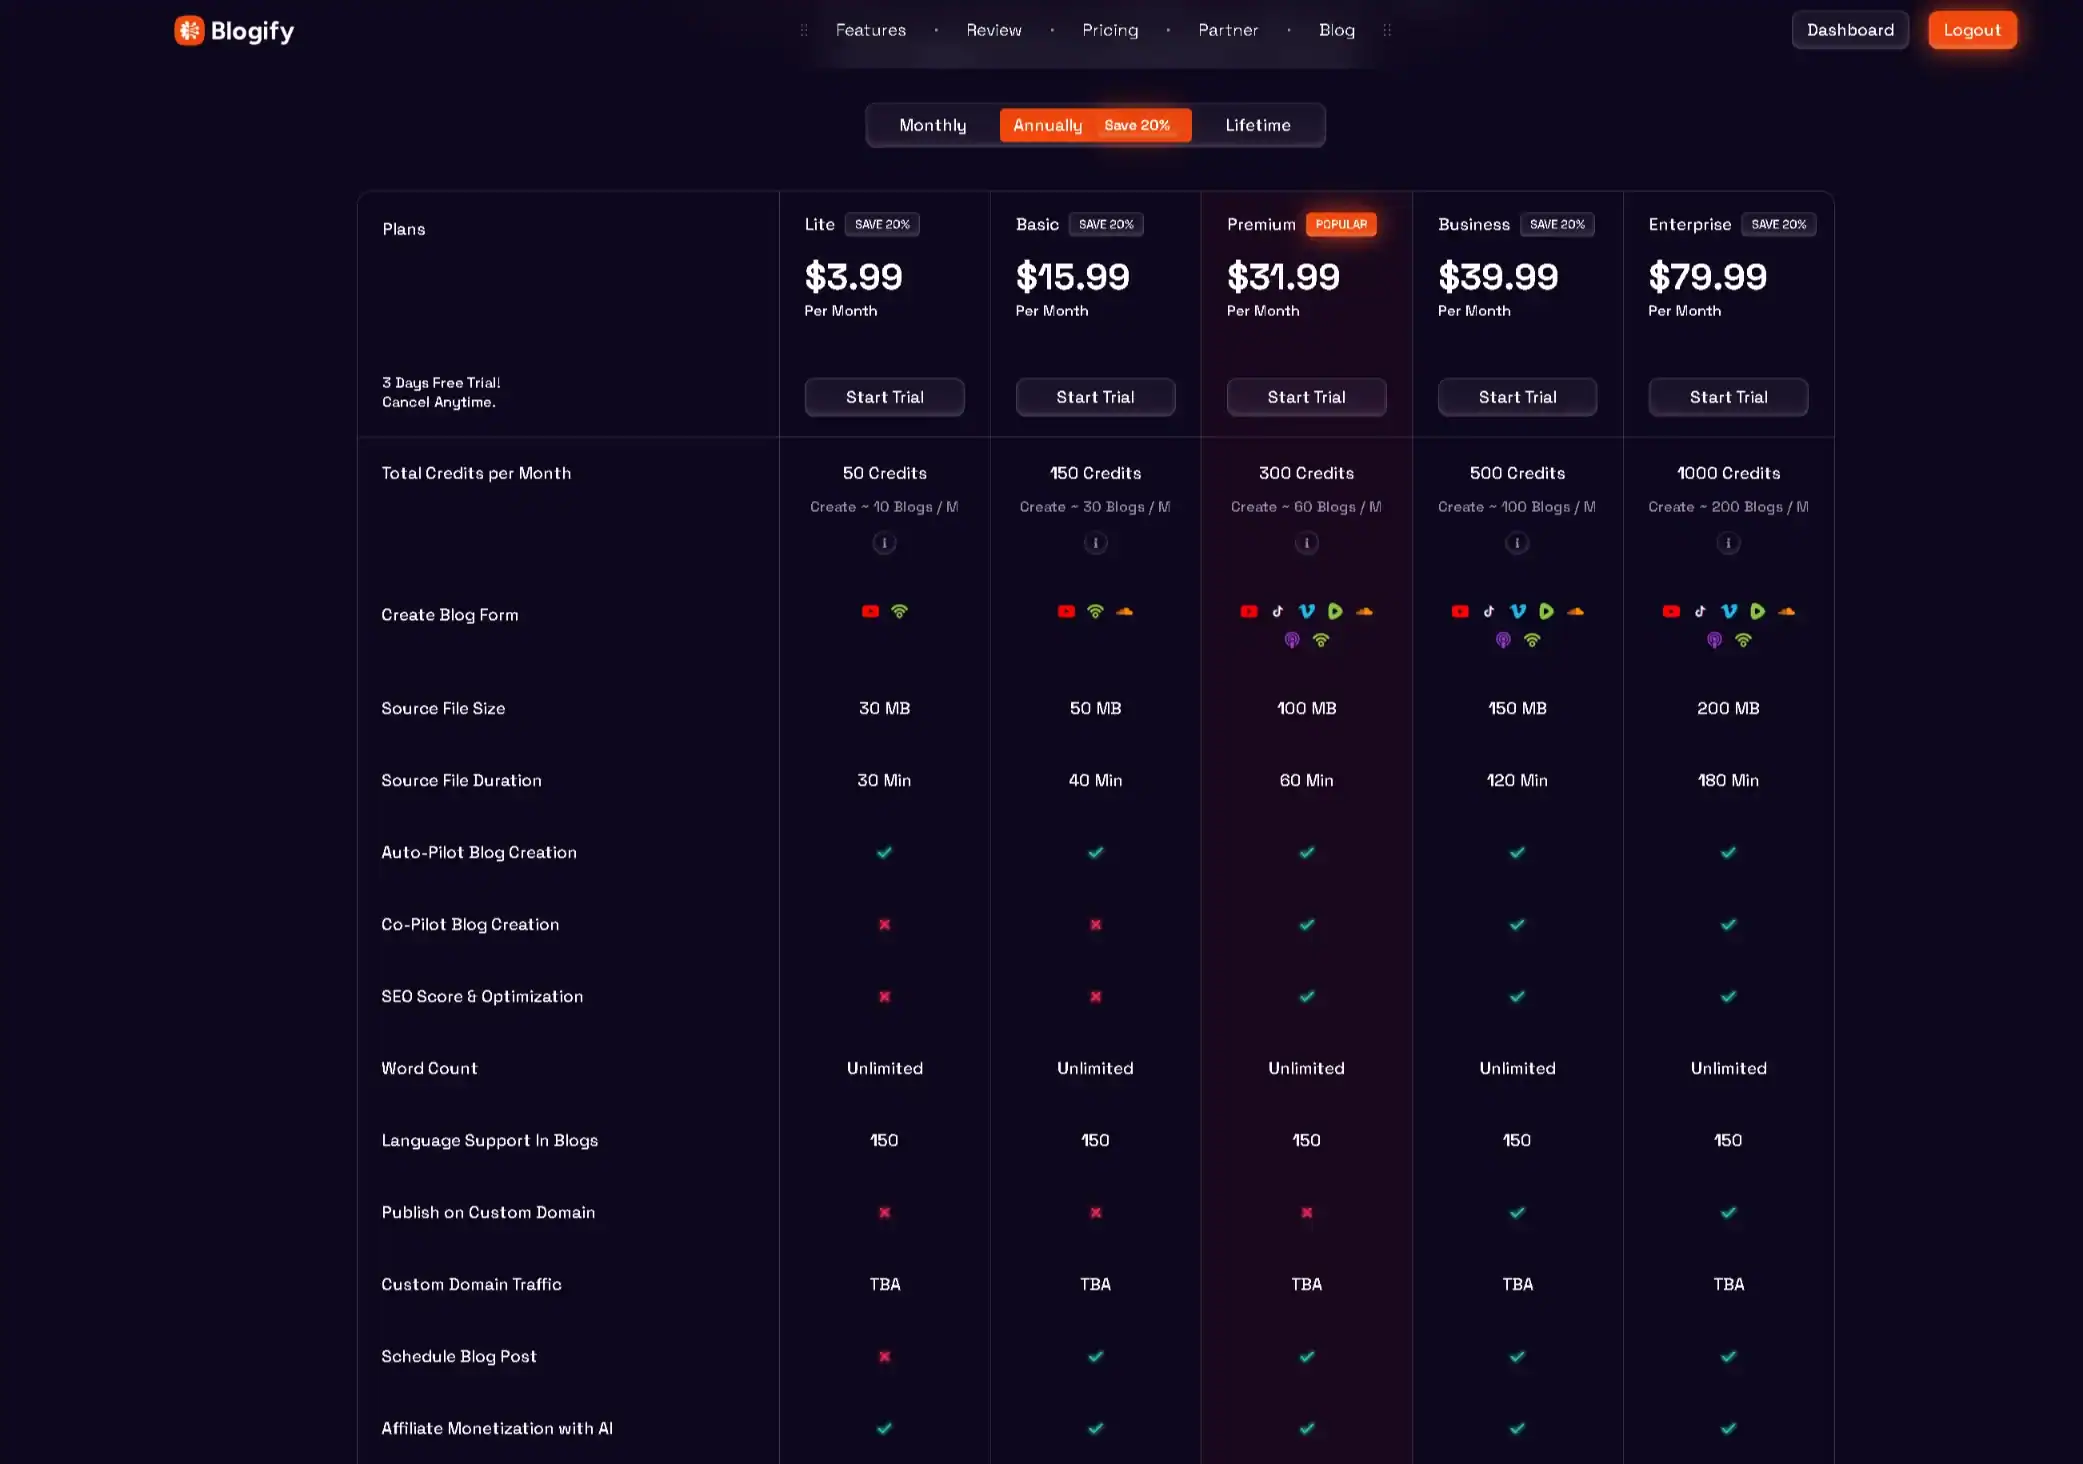The width and height of the screenshot is (2083, 1464).
Task: Open credits info tooltip under Premium plan
Action: [x=1306, y=543]
